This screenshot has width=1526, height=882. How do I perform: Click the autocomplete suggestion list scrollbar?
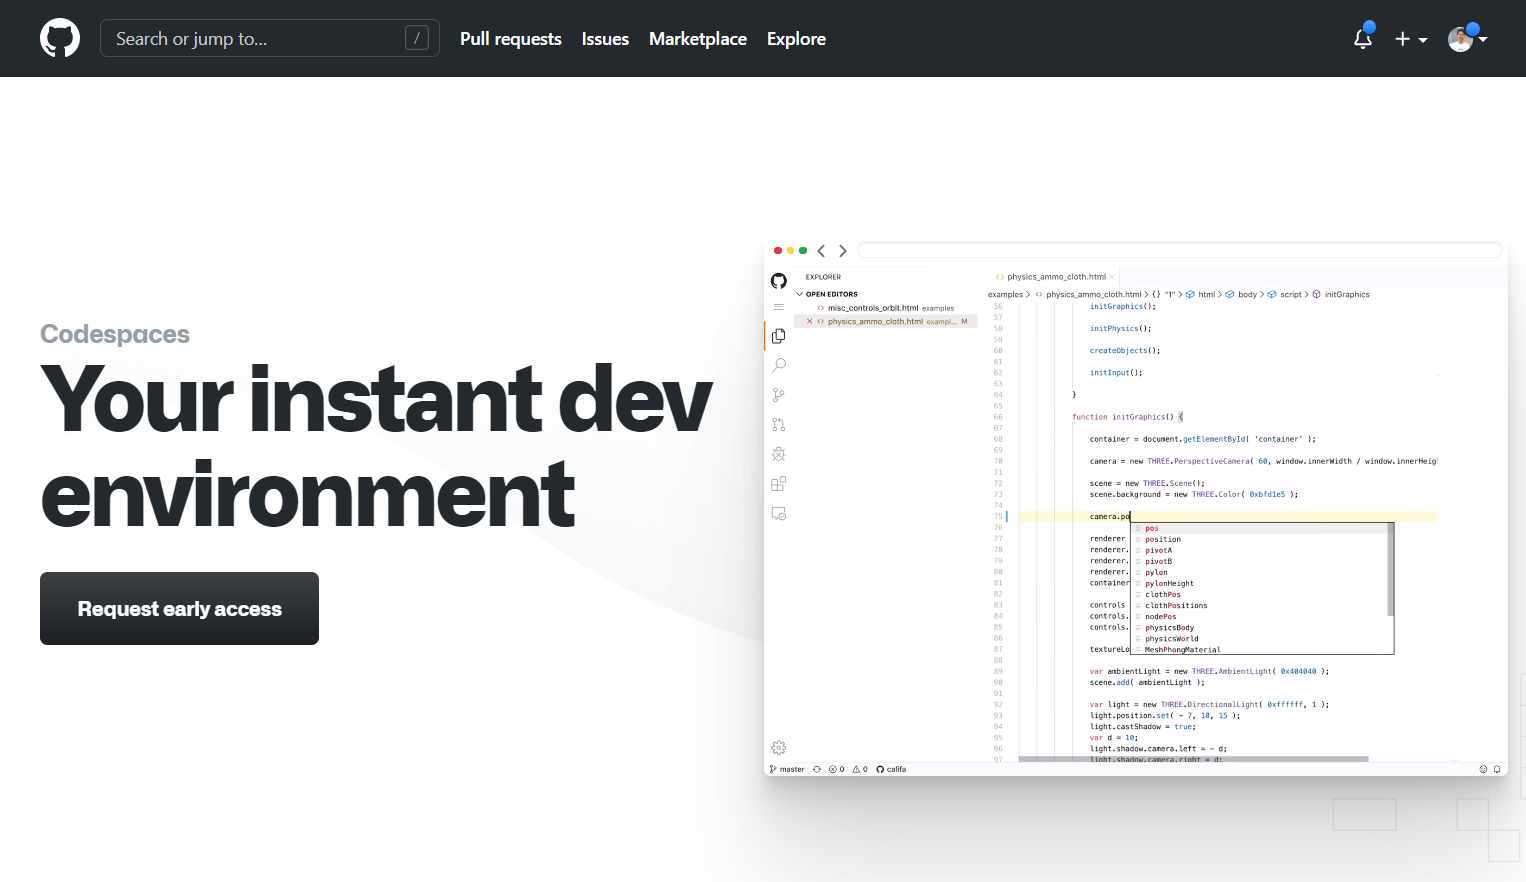[x=1390, y=570]
